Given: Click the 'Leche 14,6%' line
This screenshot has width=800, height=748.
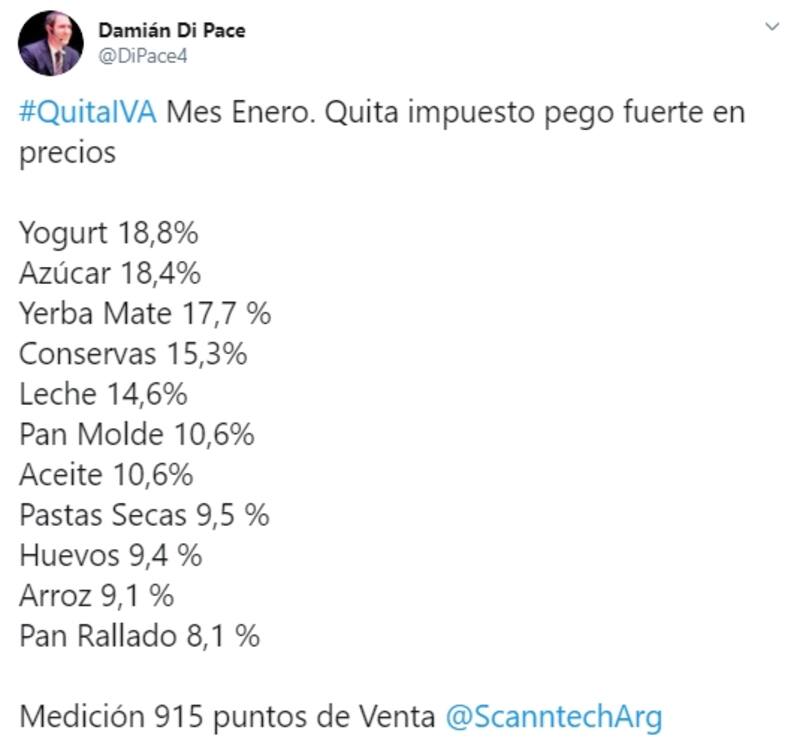Looking at the screenshot, I should pyautogui.click(x=103, y=394).
